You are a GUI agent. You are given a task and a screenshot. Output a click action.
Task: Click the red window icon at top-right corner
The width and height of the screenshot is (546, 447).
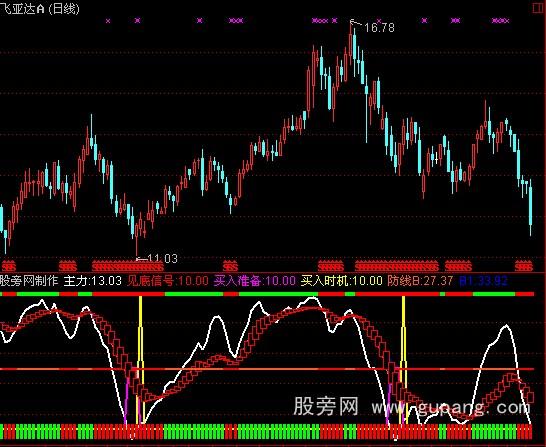pyautogui.click(x=538, y=8)
